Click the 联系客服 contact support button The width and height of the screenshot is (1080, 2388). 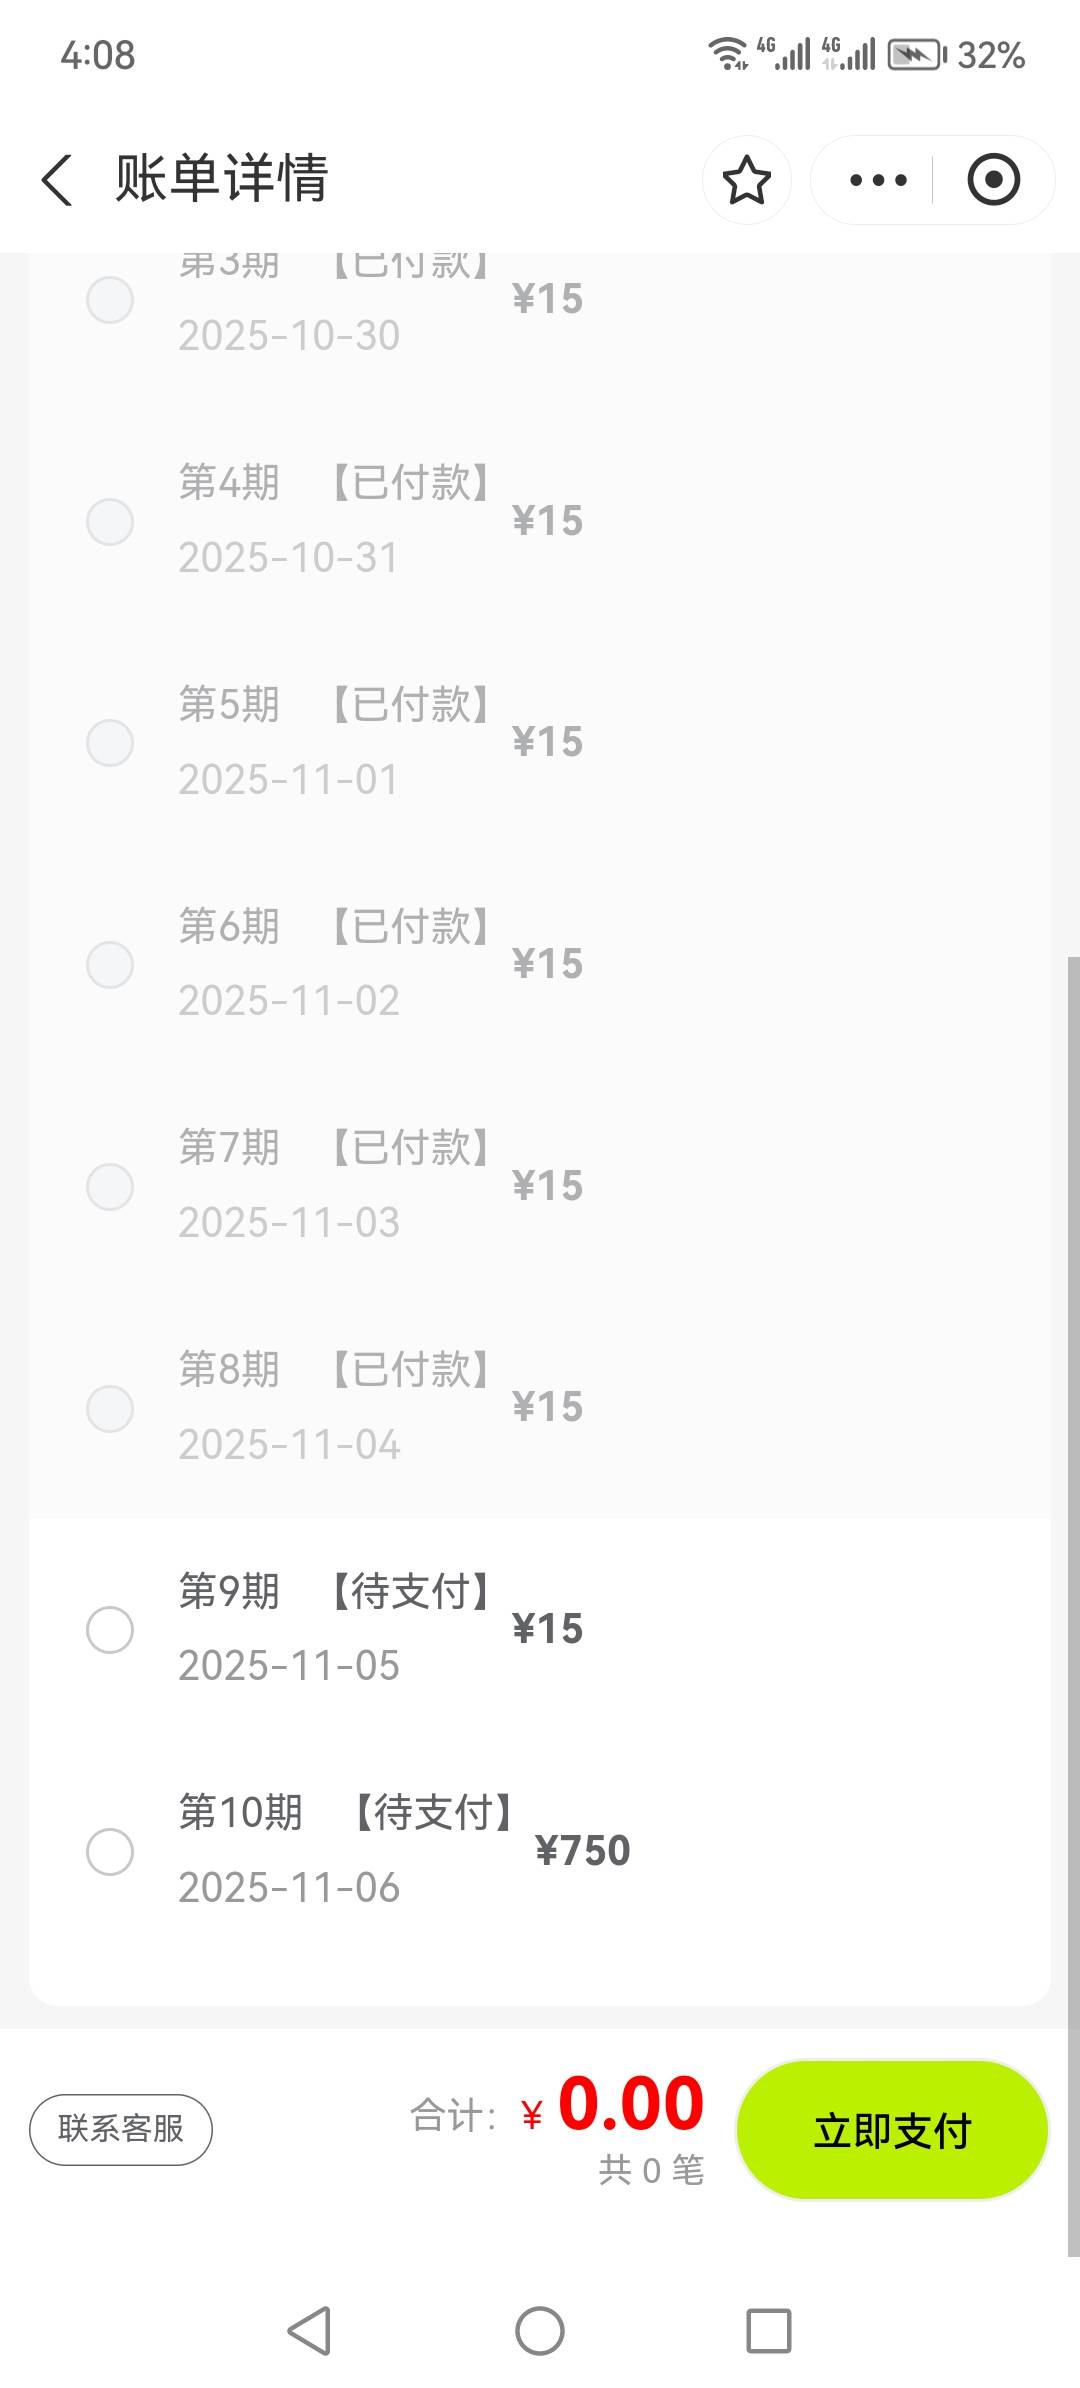pyautogui.click(x=121, y=2129)
